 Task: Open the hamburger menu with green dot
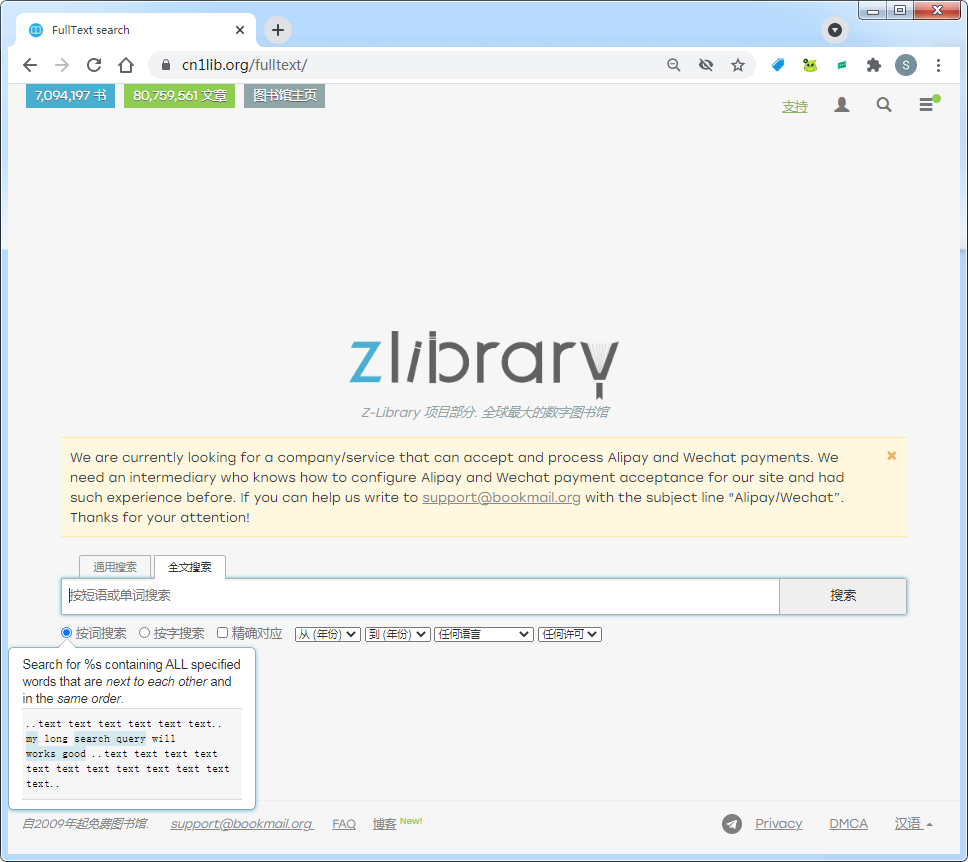928,103
